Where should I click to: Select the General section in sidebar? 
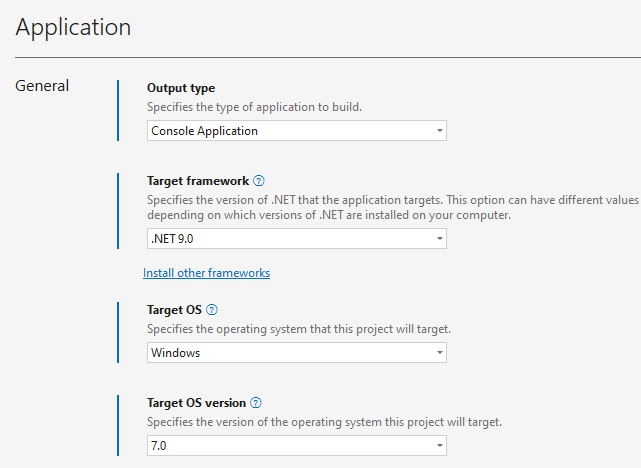pos(42,86)
